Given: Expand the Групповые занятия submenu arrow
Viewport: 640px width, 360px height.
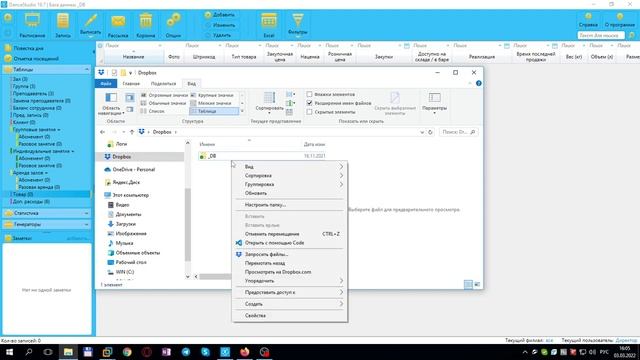Looking at the screenshot, I should point(59,129).
